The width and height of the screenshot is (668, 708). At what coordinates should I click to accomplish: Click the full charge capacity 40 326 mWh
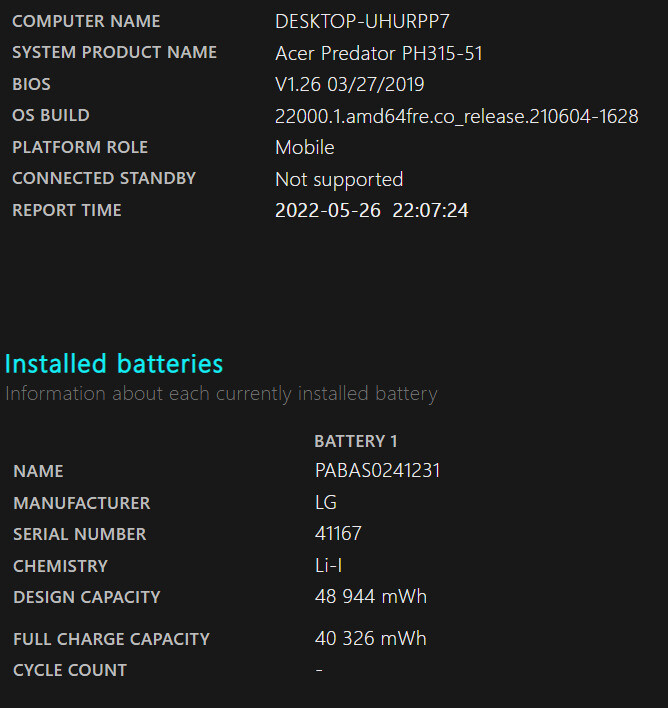[371, 639]
